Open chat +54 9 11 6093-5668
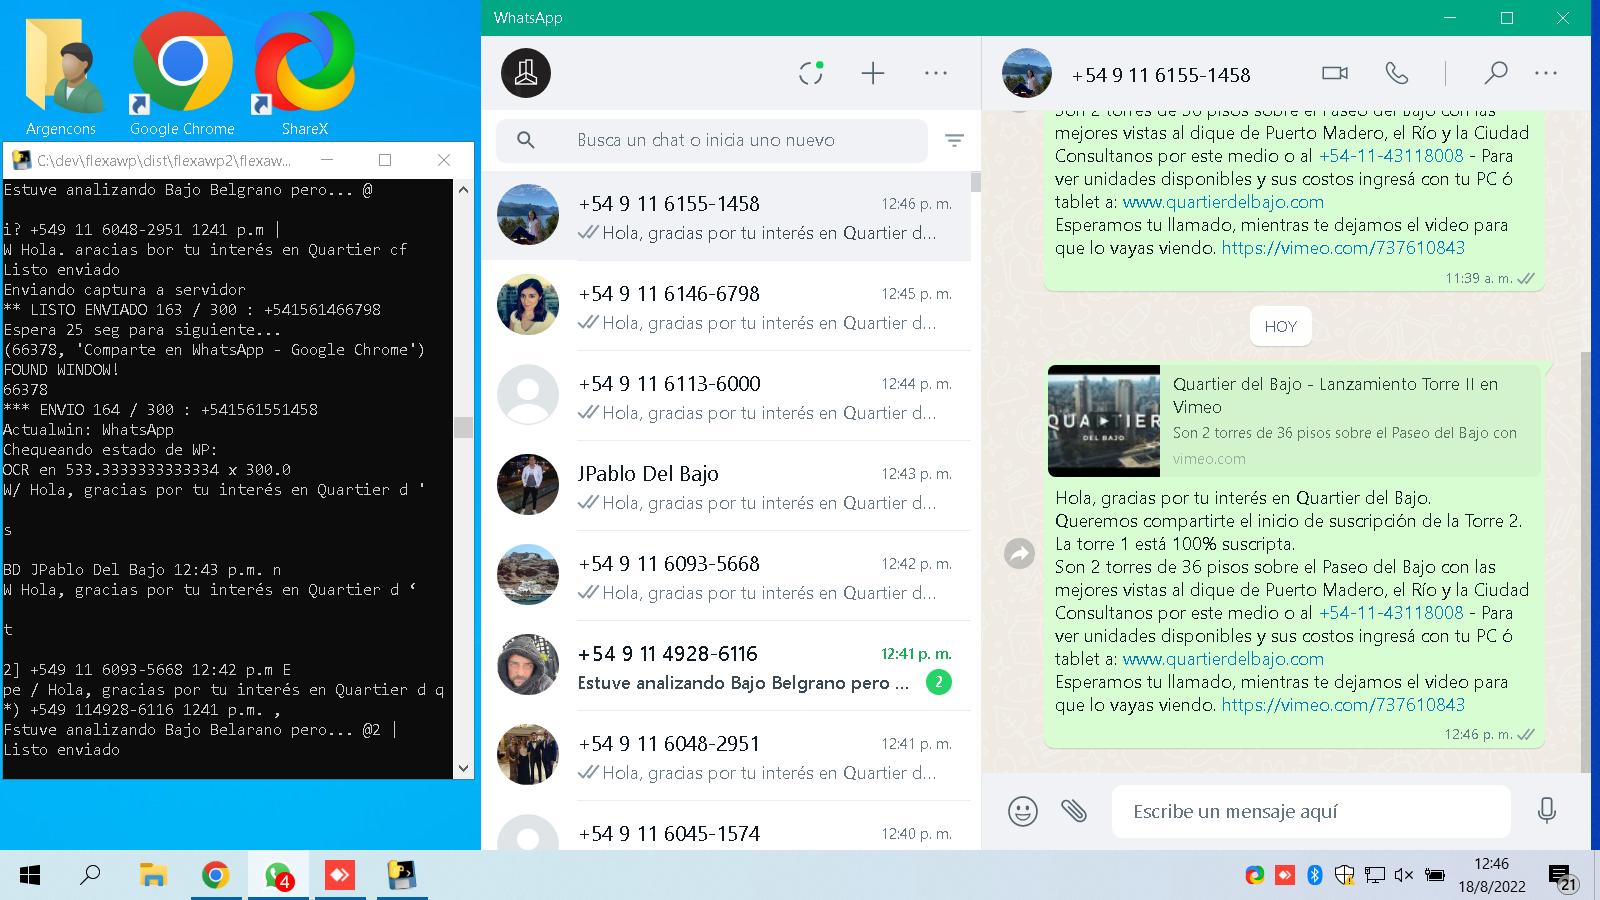 click(x=726, y=576)
